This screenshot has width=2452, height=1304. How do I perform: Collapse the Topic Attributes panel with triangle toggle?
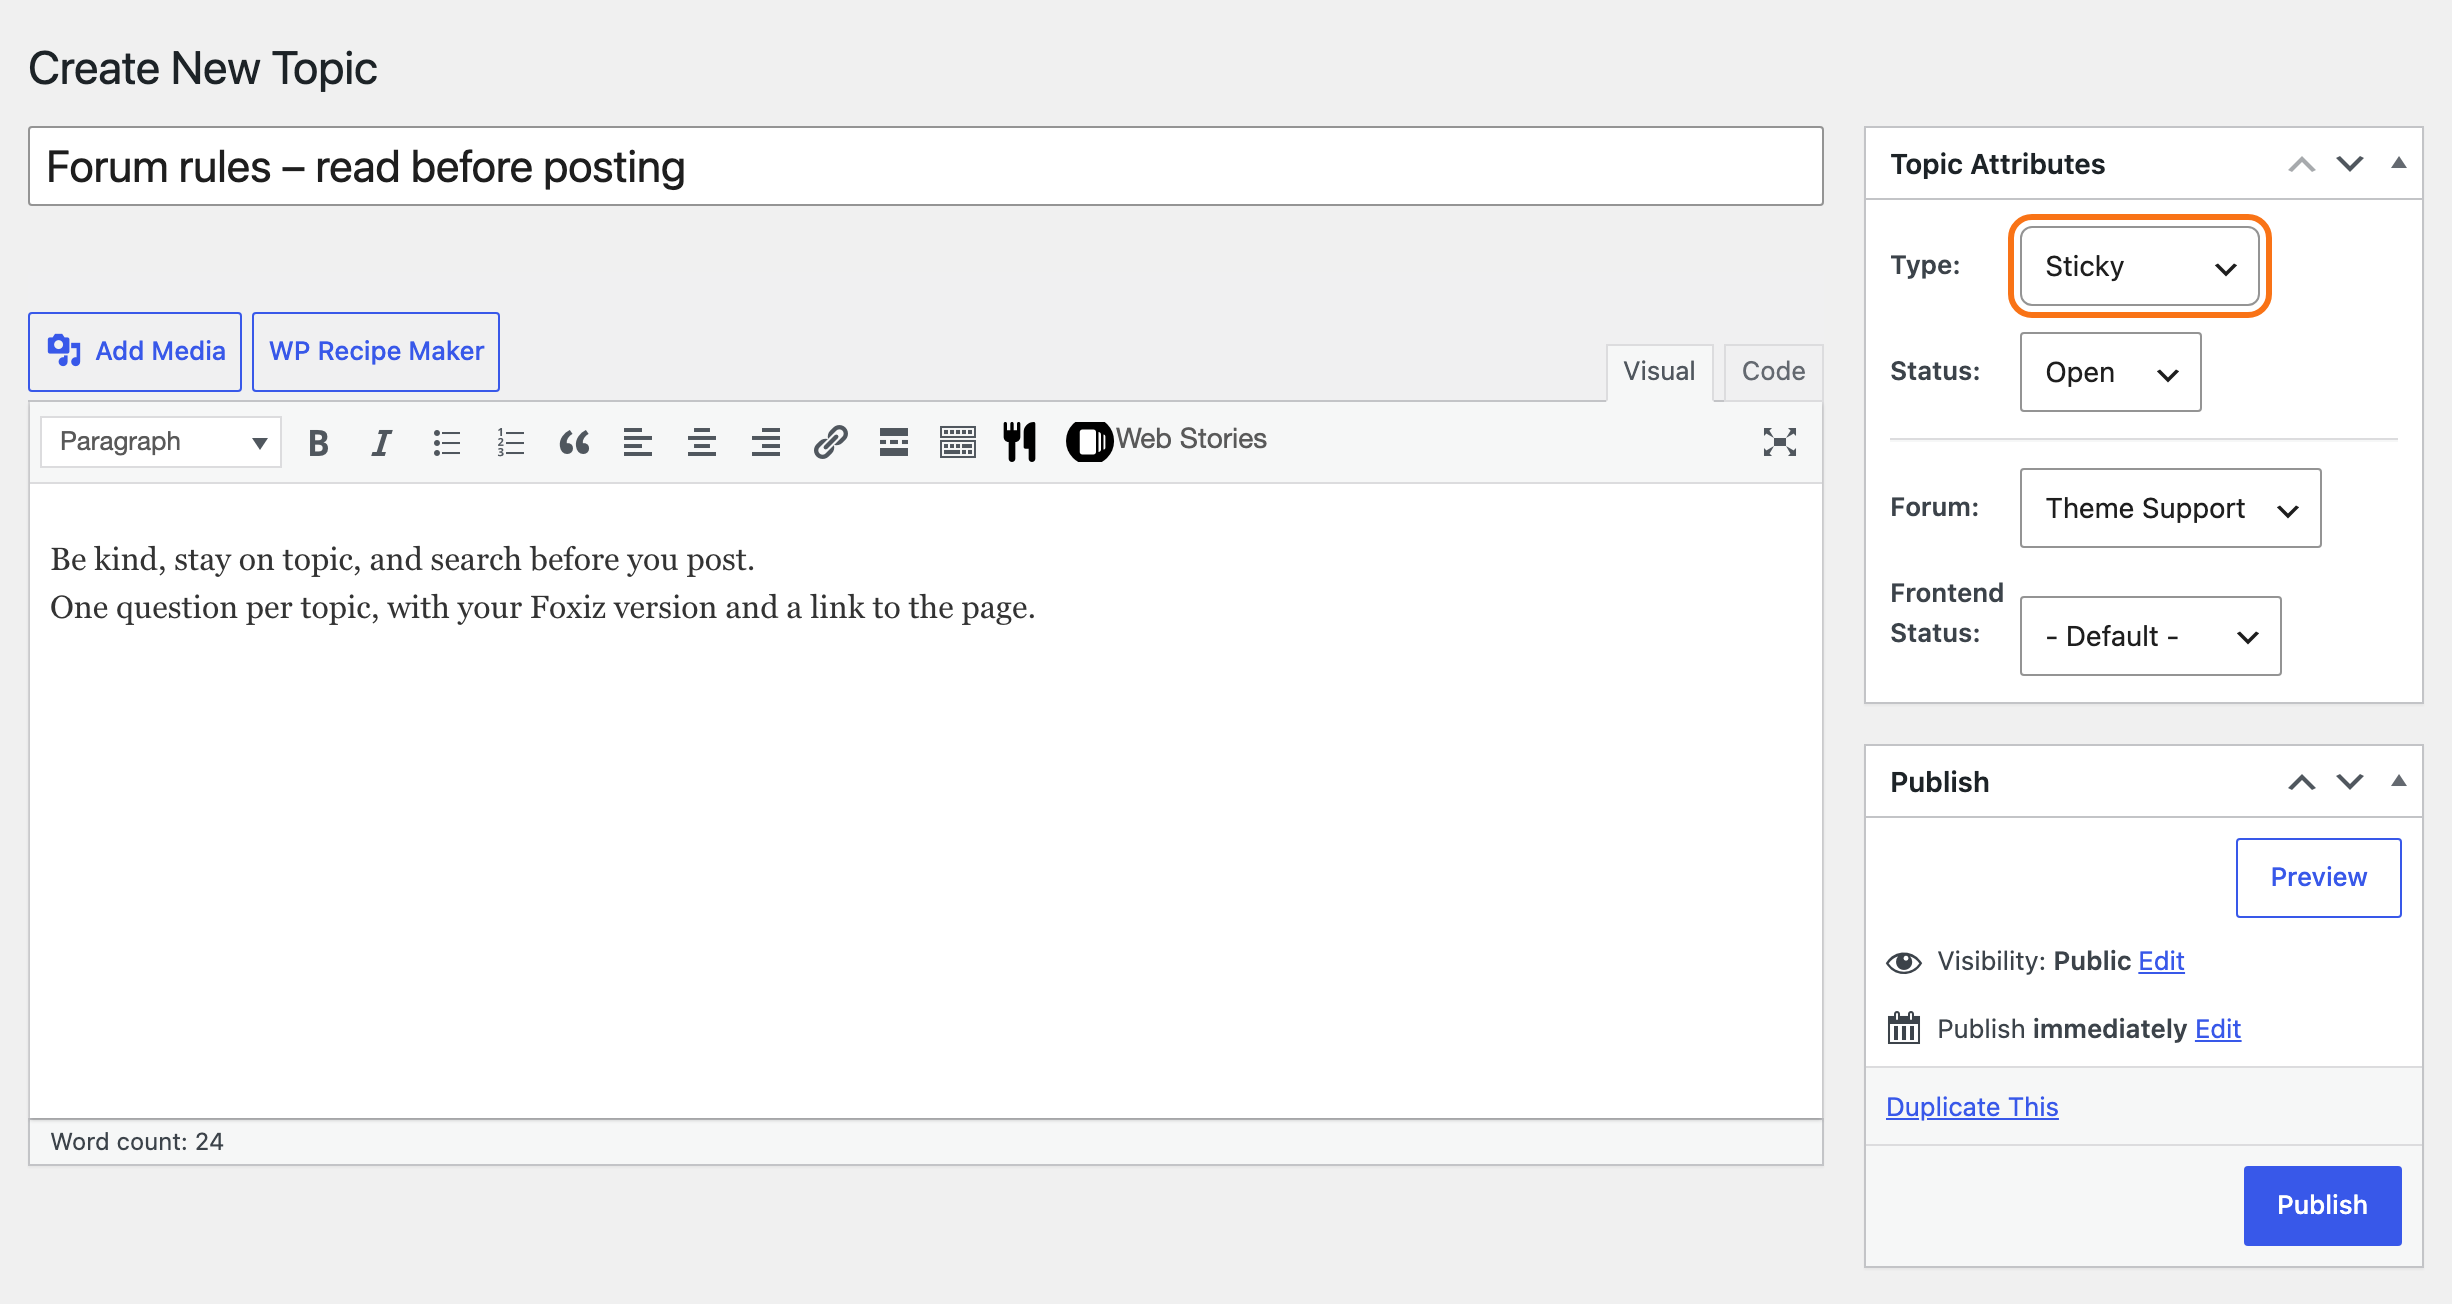pos(2398,163)
